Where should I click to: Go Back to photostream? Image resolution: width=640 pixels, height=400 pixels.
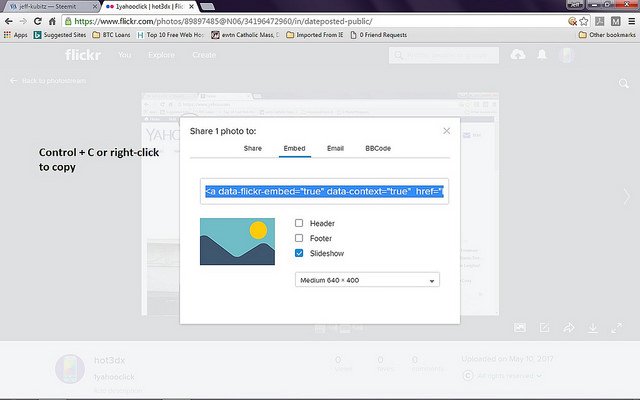click(48, 81)
